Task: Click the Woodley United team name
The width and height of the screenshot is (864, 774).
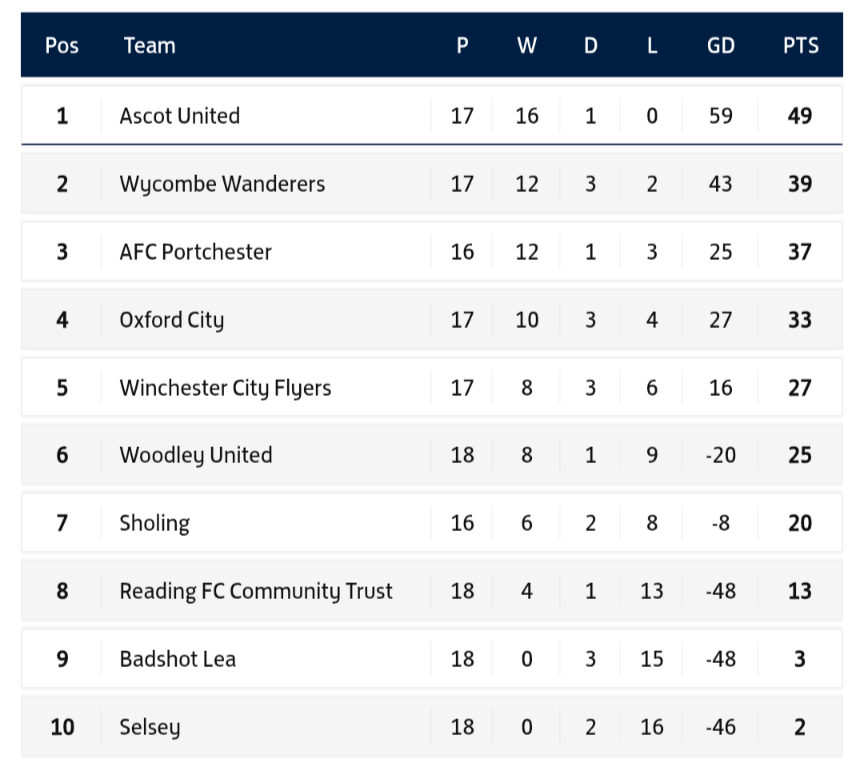Action: pyautogui.click(x=196, y=456)
